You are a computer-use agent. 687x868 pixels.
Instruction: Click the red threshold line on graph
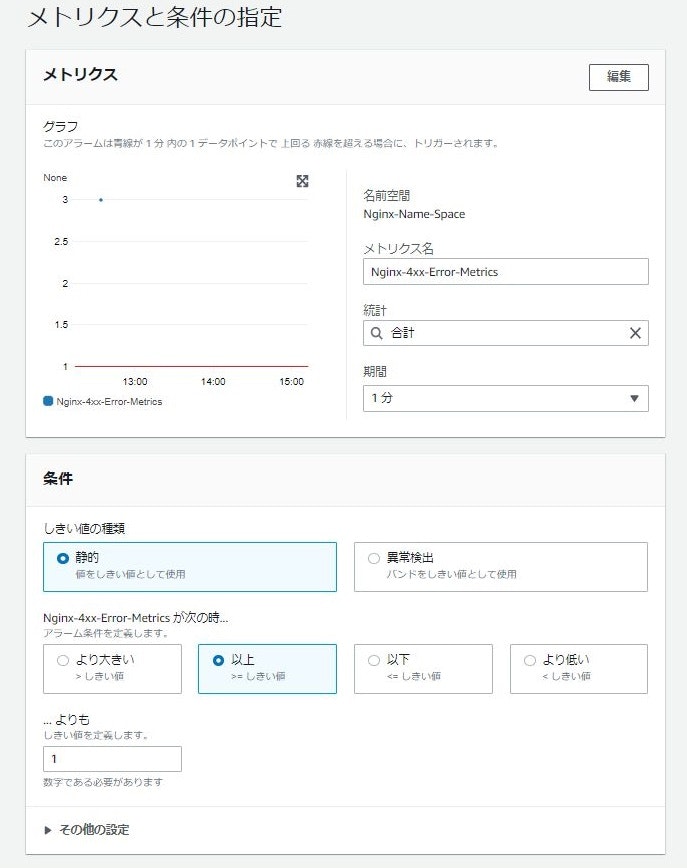(191, 366)
